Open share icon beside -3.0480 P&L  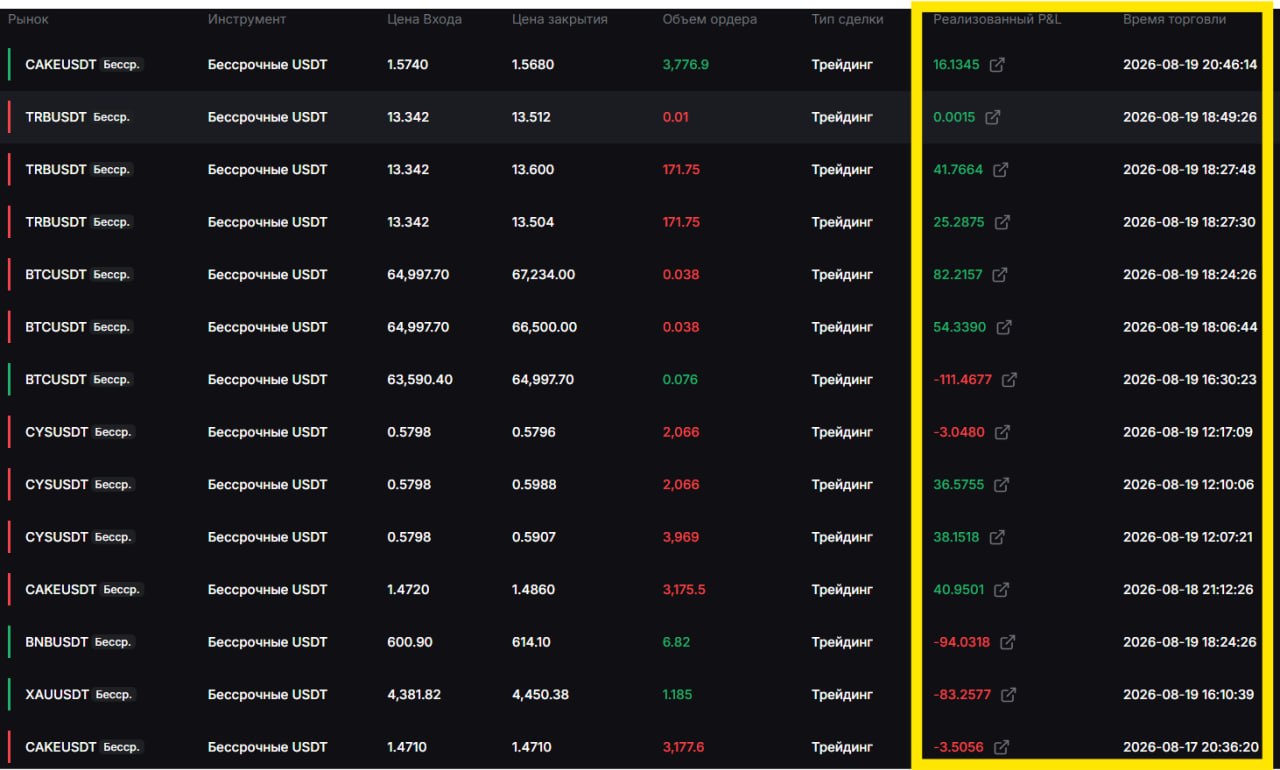tap(1002, 432)
